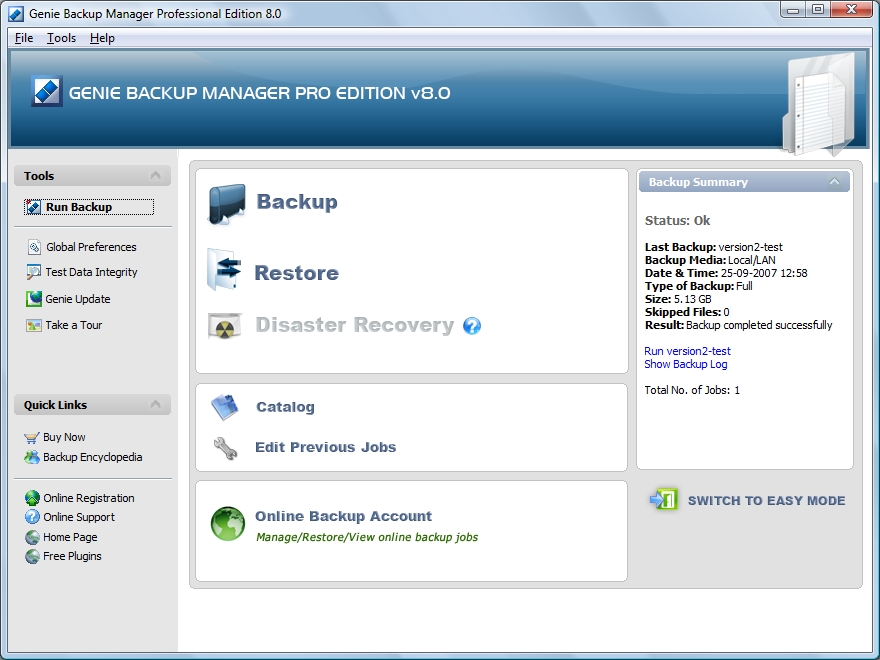The image size is (880, 660).
Task: Click the Edit Previous Jobs wrench icon
Action: (226, 448)
